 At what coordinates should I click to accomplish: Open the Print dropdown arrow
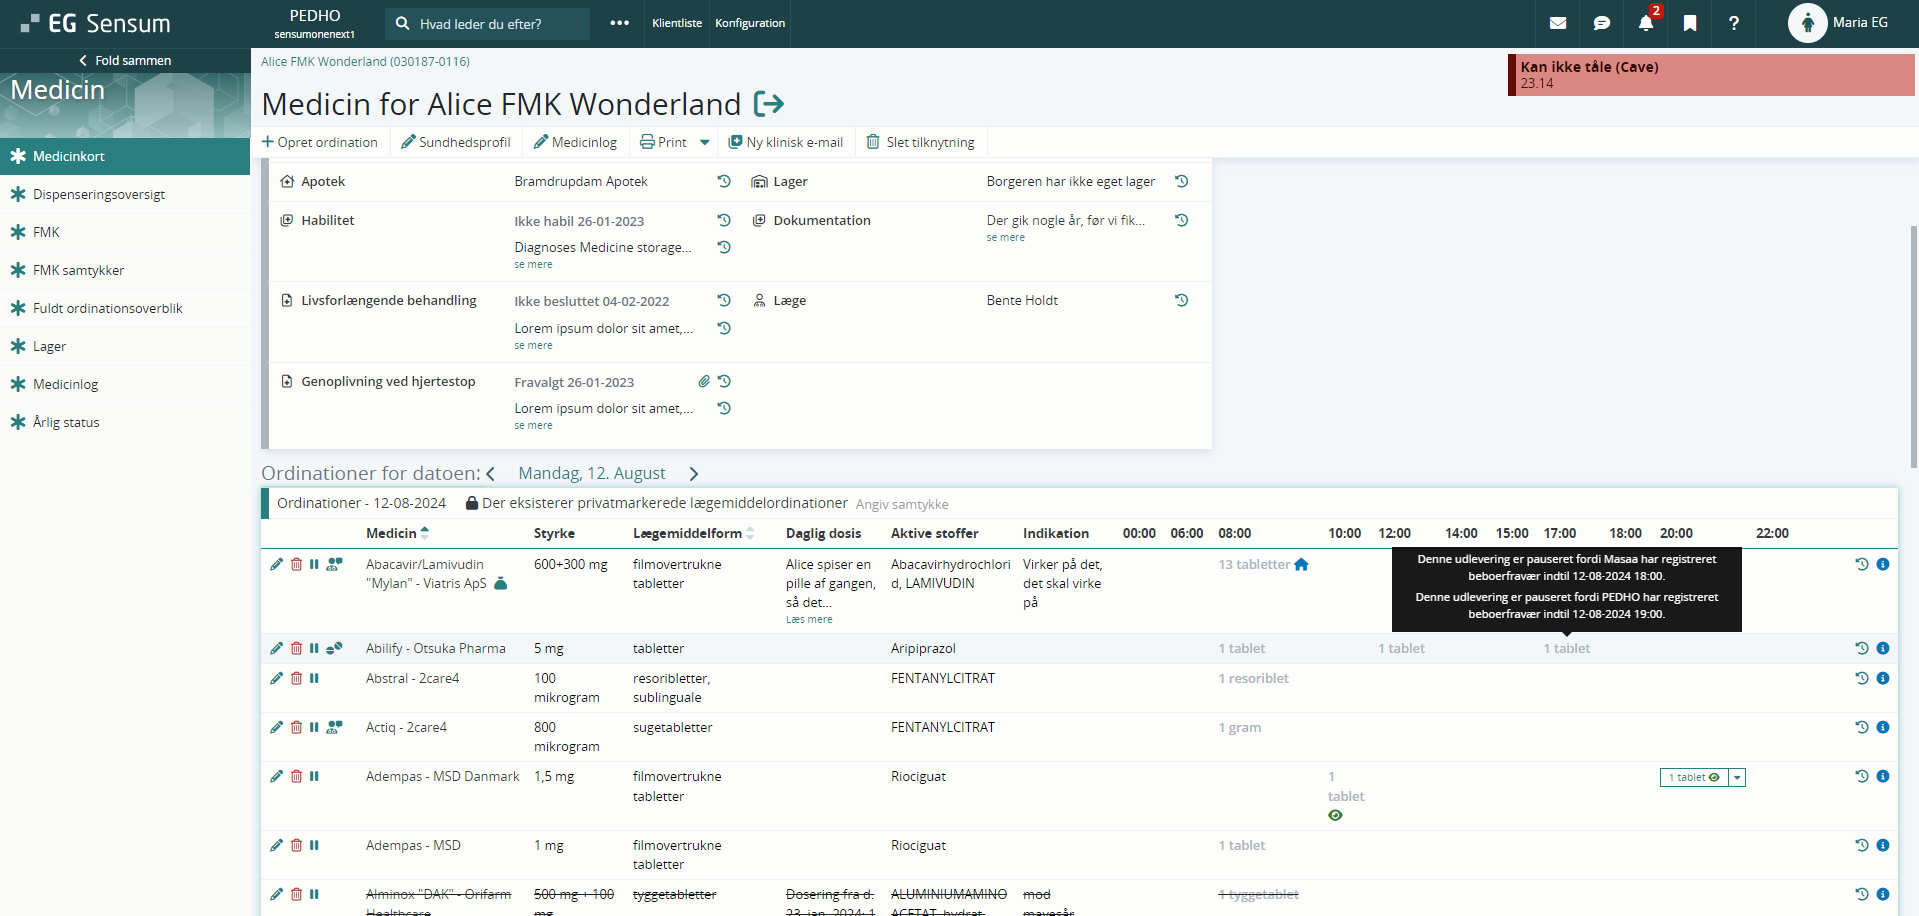point(705,142)
